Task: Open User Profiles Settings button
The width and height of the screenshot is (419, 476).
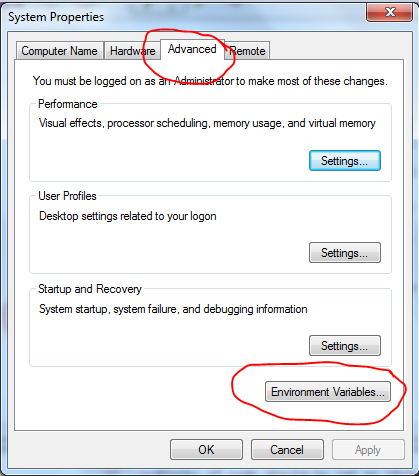Action: (x=345, y=253)
